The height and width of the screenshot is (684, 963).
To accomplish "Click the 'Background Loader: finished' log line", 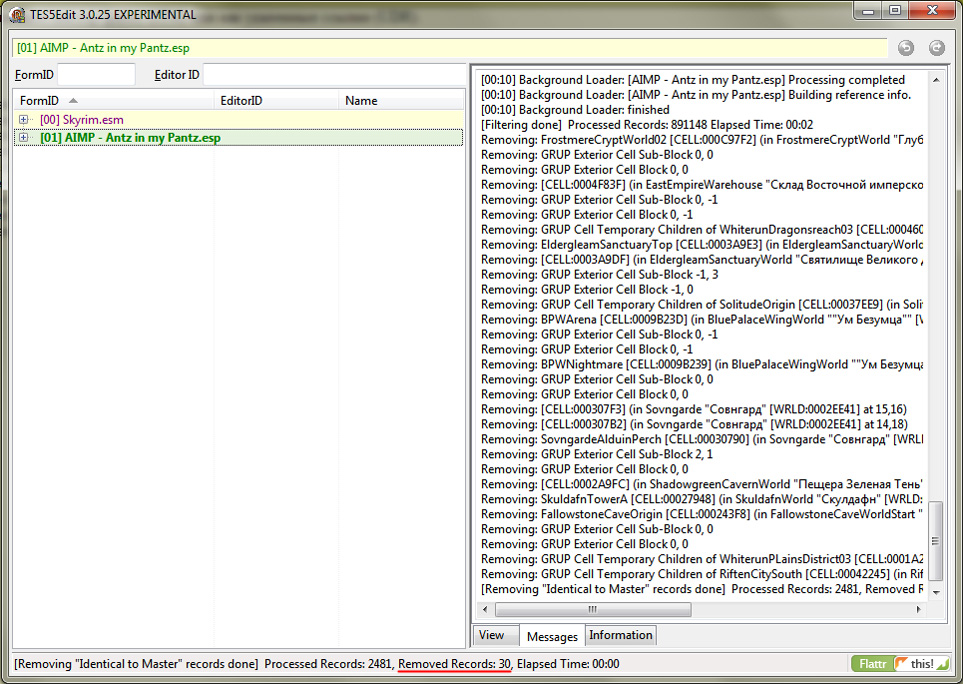I will [x=575, y=109].
